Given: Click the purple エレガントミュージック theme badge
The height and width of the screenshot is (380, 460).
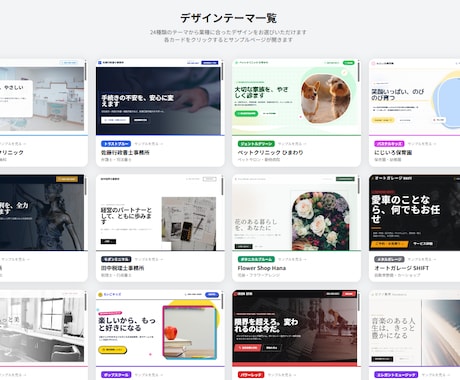Looking at the screenshot, I should pyautogui.click(x=396, y=375).
